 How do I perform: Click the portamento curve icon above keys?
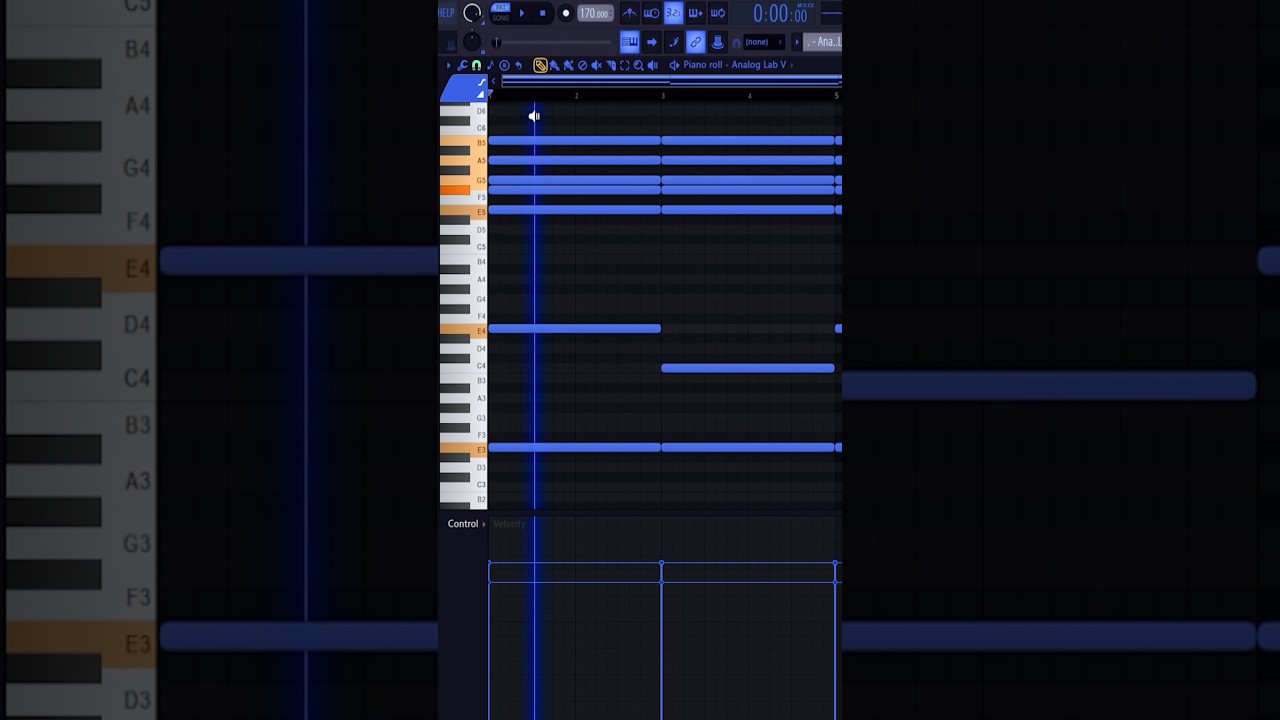482,82
